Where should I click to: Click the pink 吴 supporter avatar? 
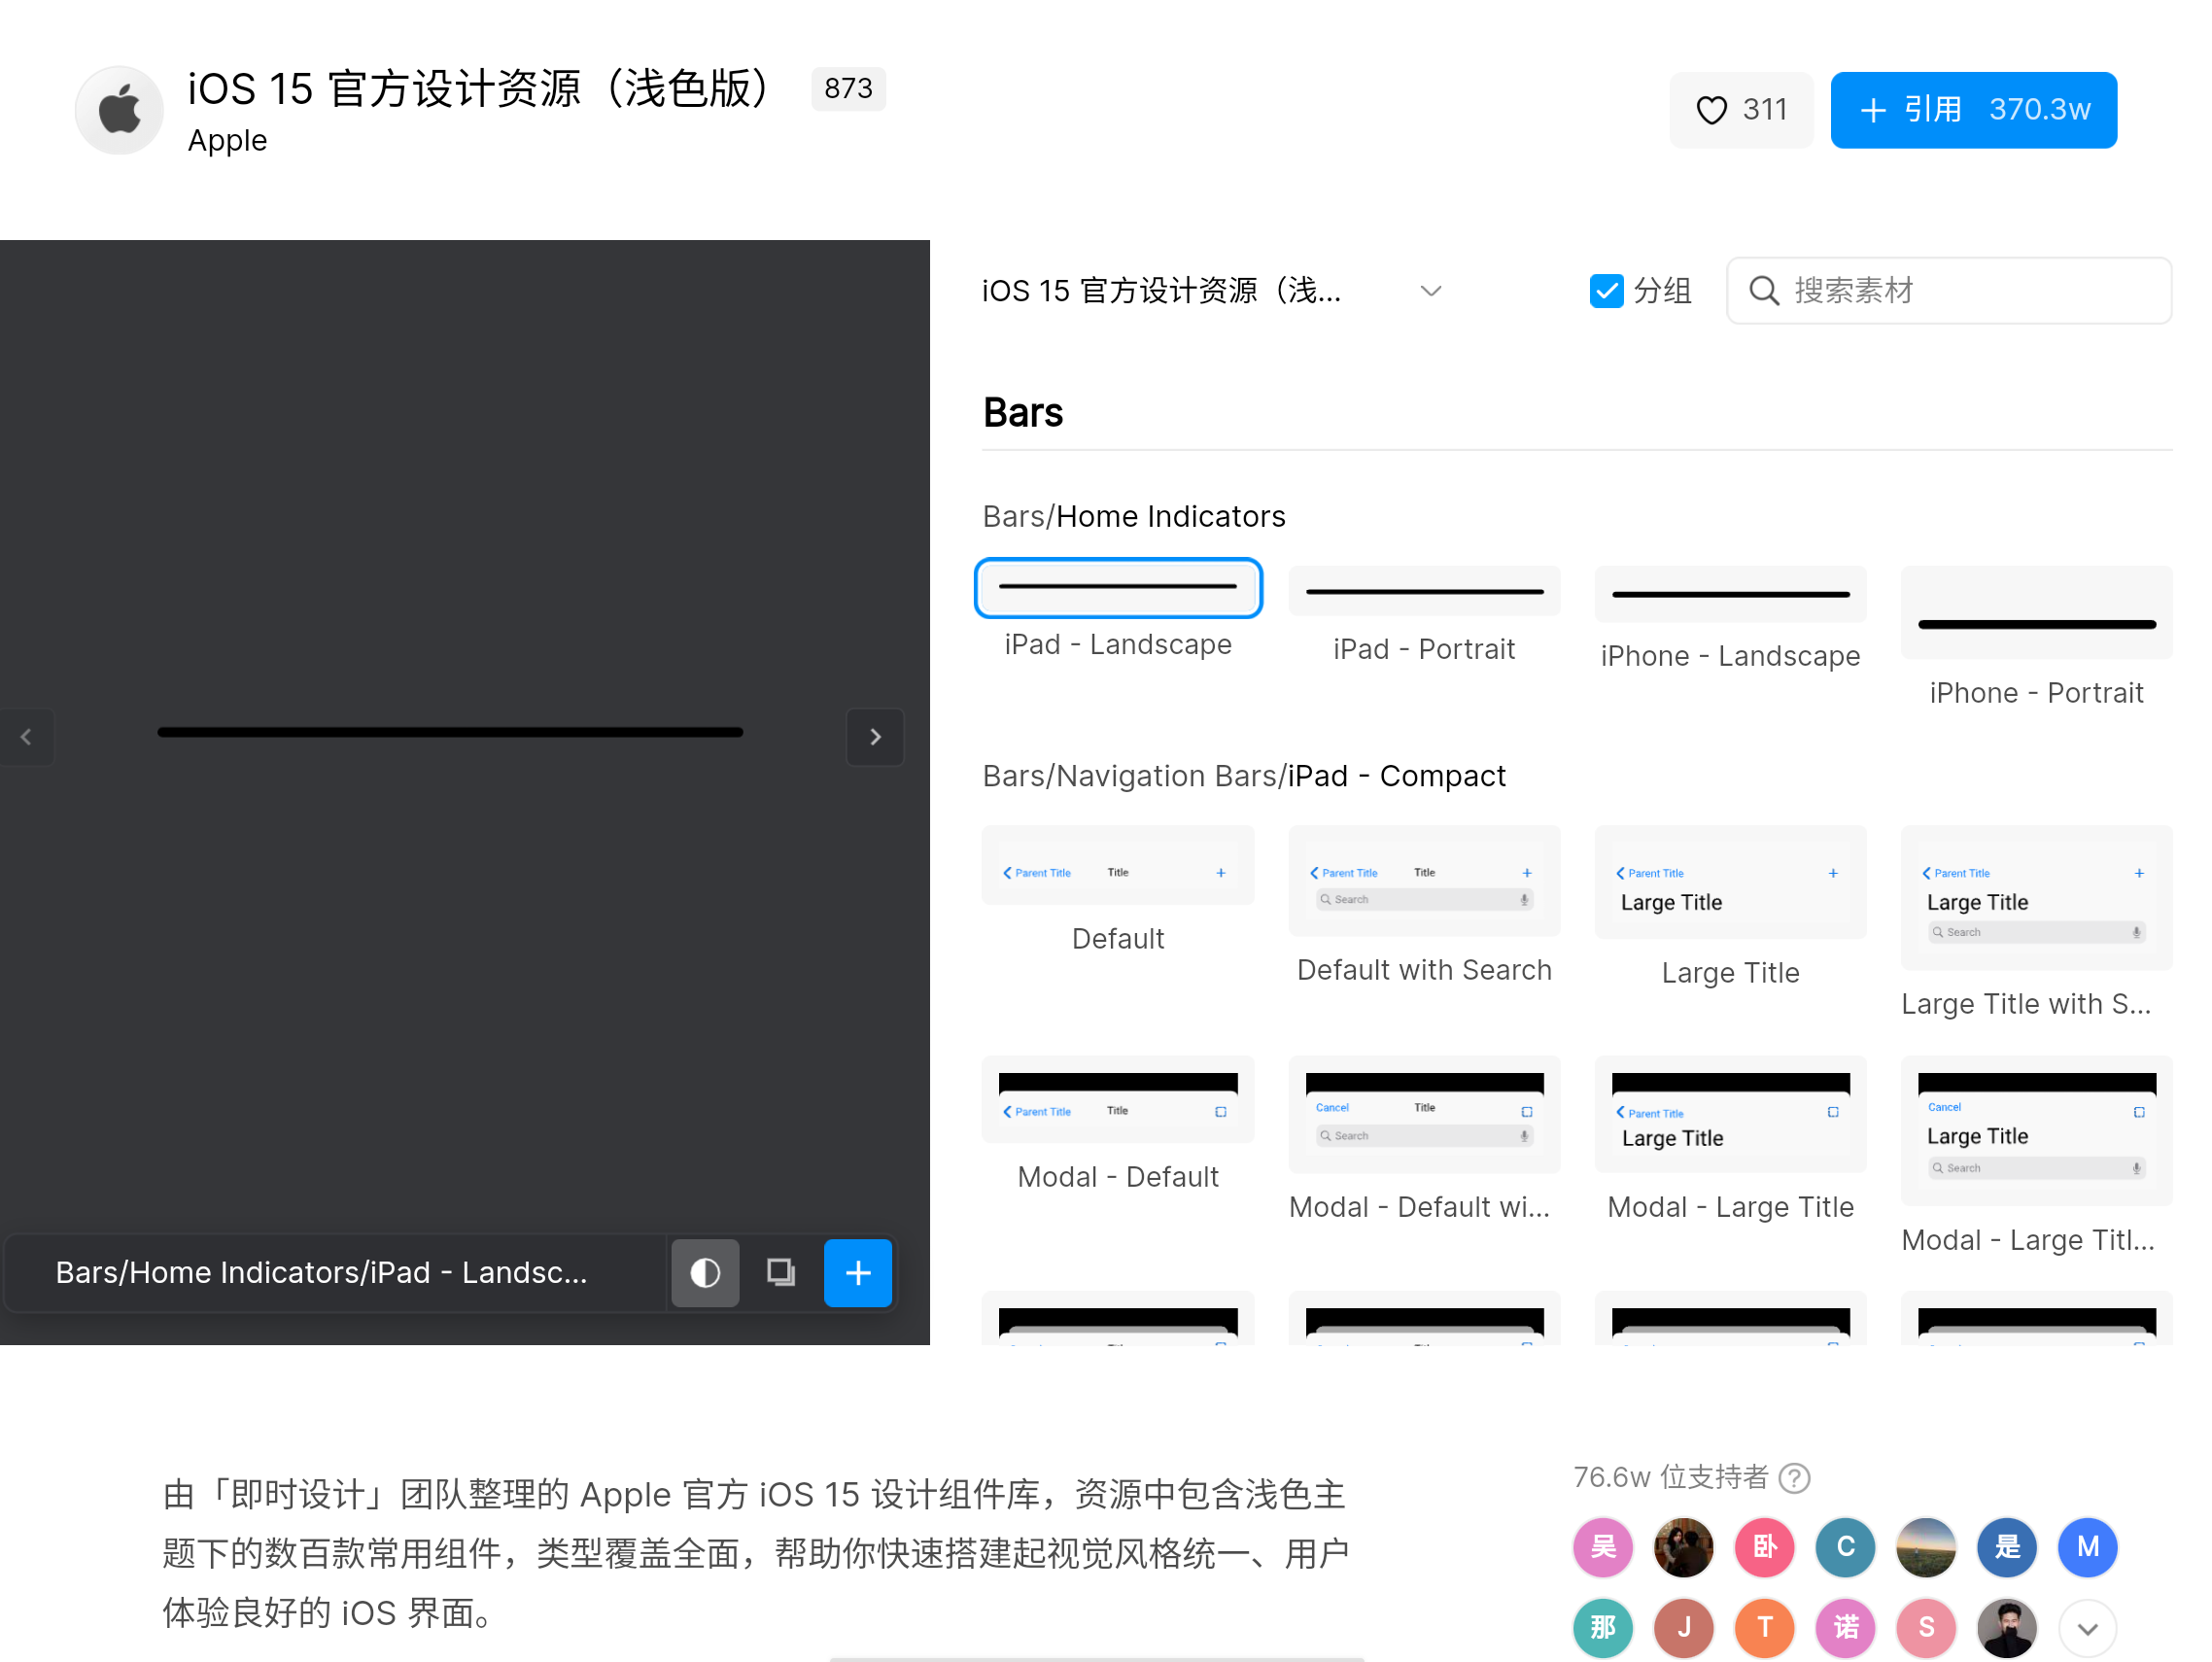click(1603, 1547)
